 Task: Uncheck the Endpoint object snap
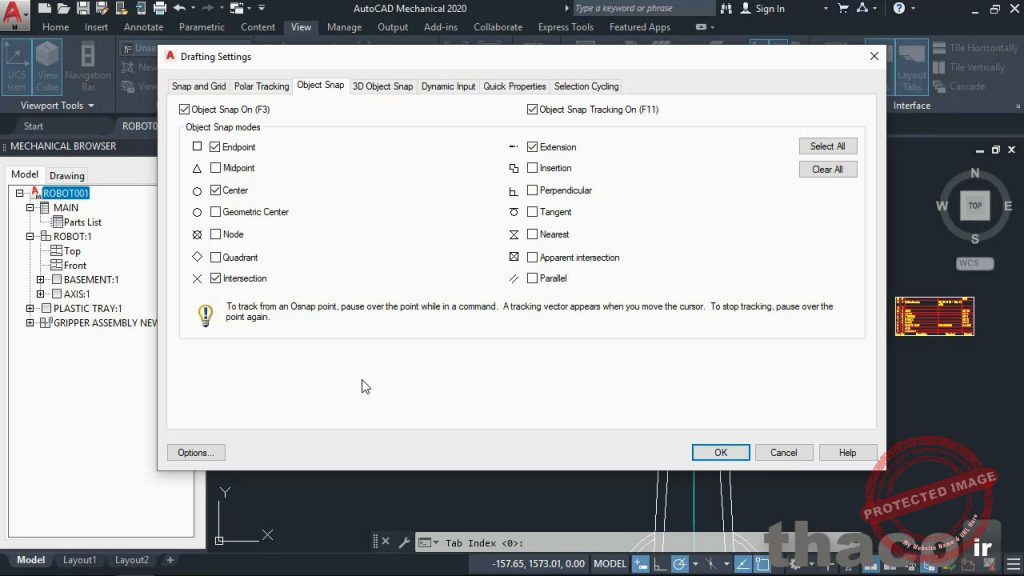[x=216, y=146]
